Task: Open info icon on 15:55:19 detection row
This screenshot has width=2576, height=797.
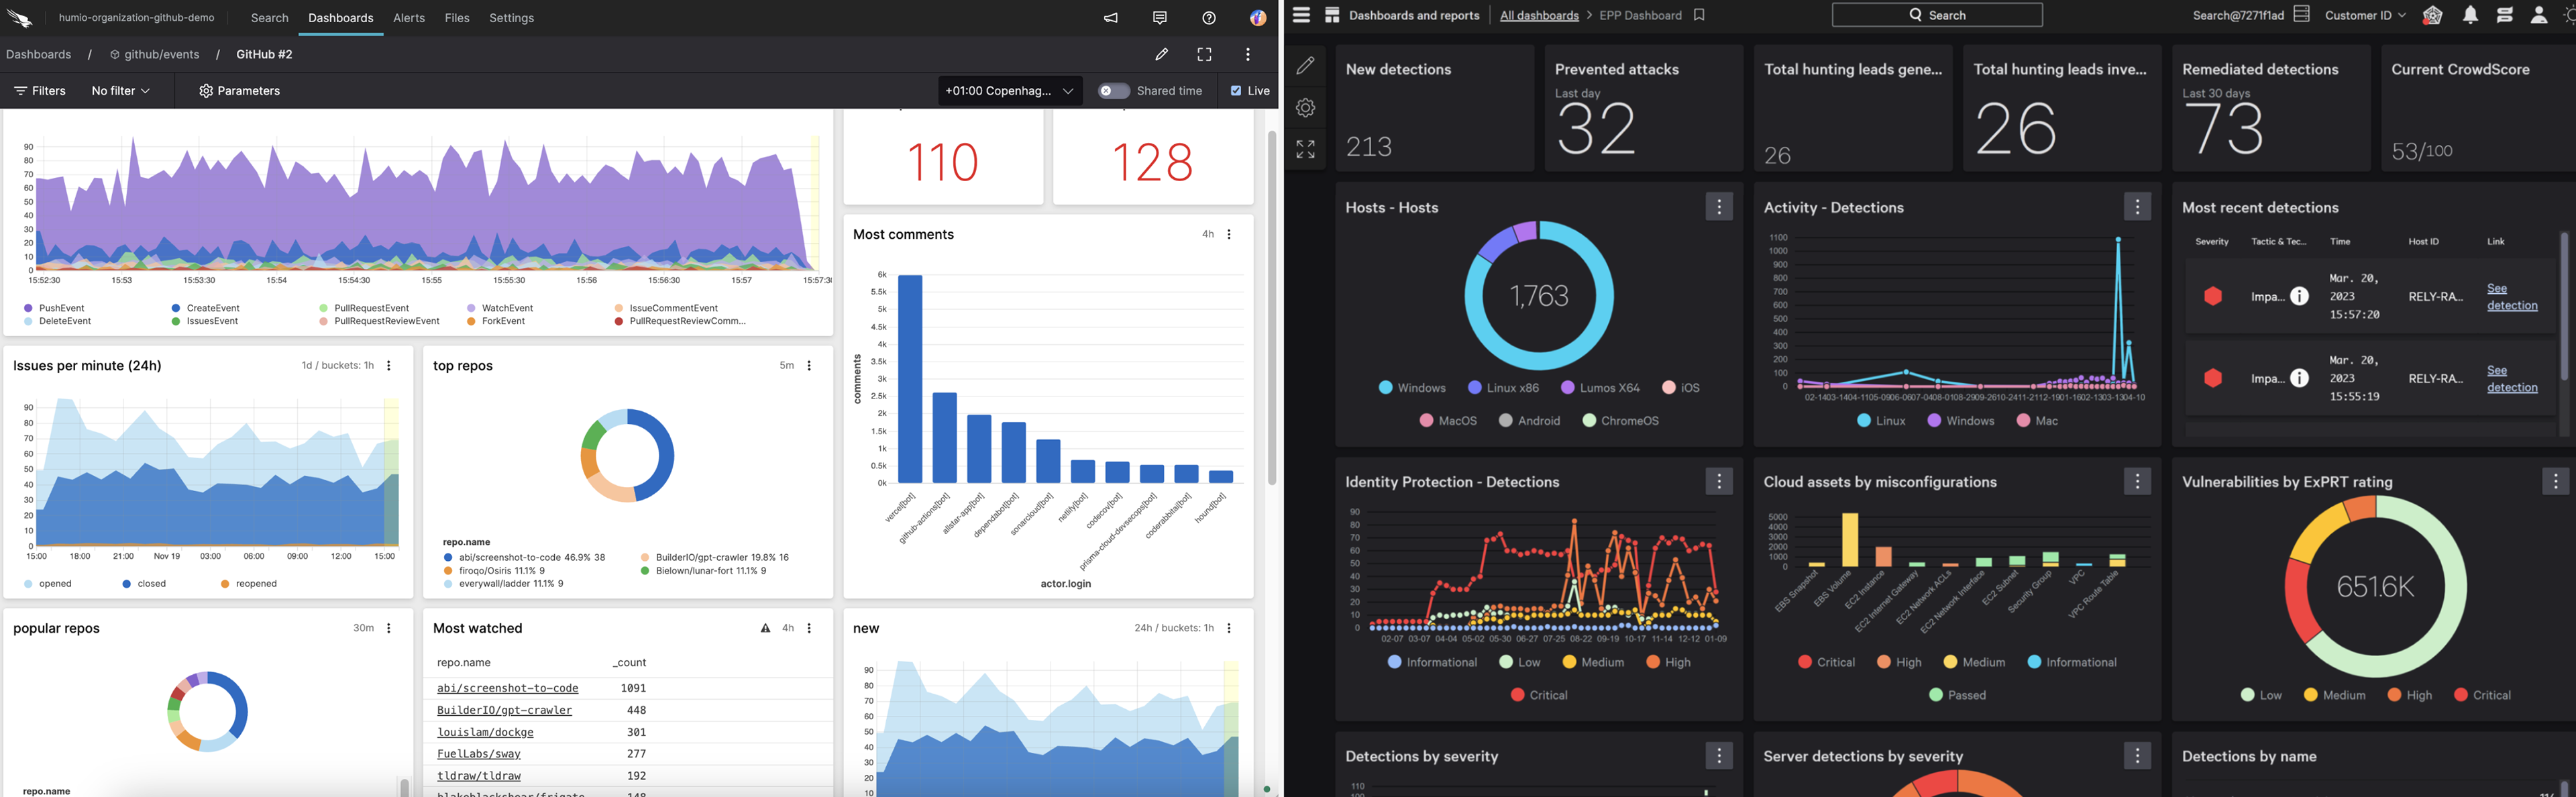Action: (x=2300, y=378)
